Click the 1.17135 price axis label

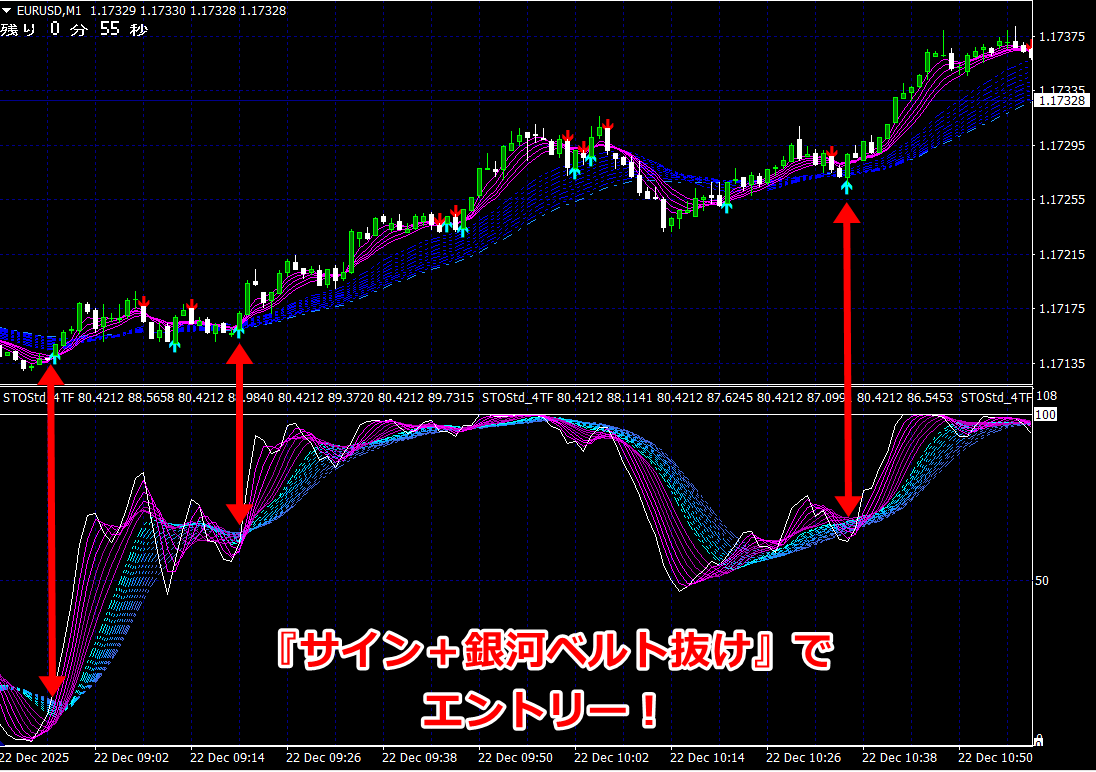(1062, 363)
